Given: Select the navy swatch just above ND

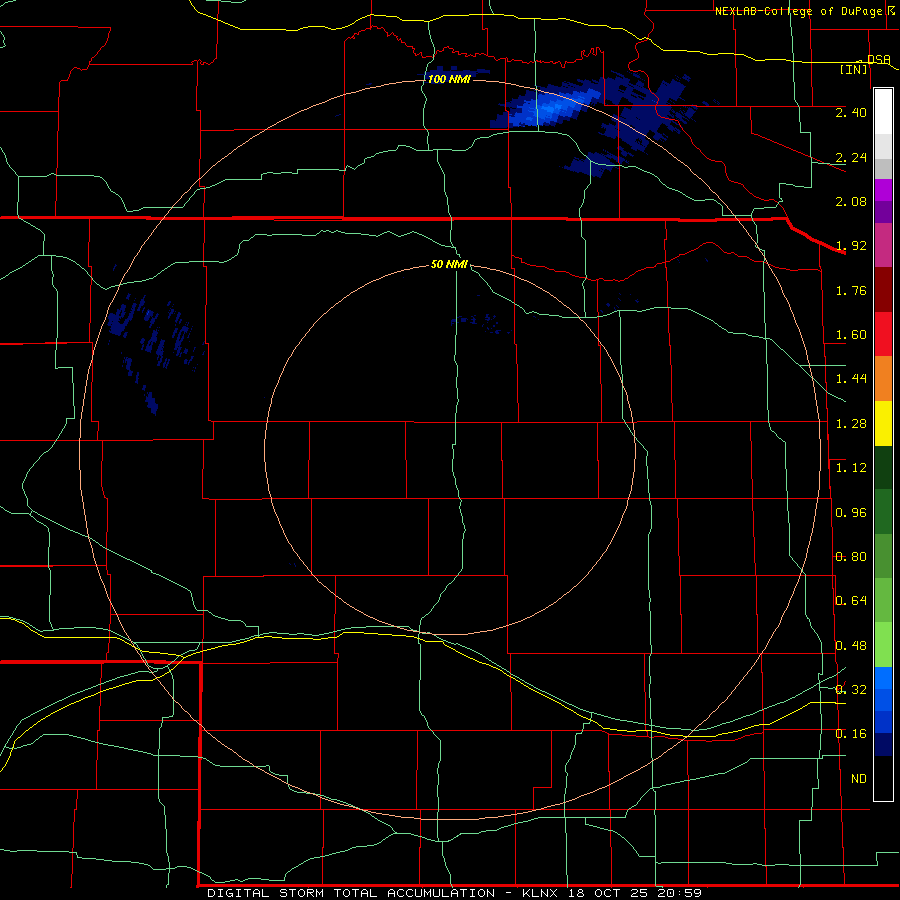Looking at the screenshot, I should pos(883,745).
